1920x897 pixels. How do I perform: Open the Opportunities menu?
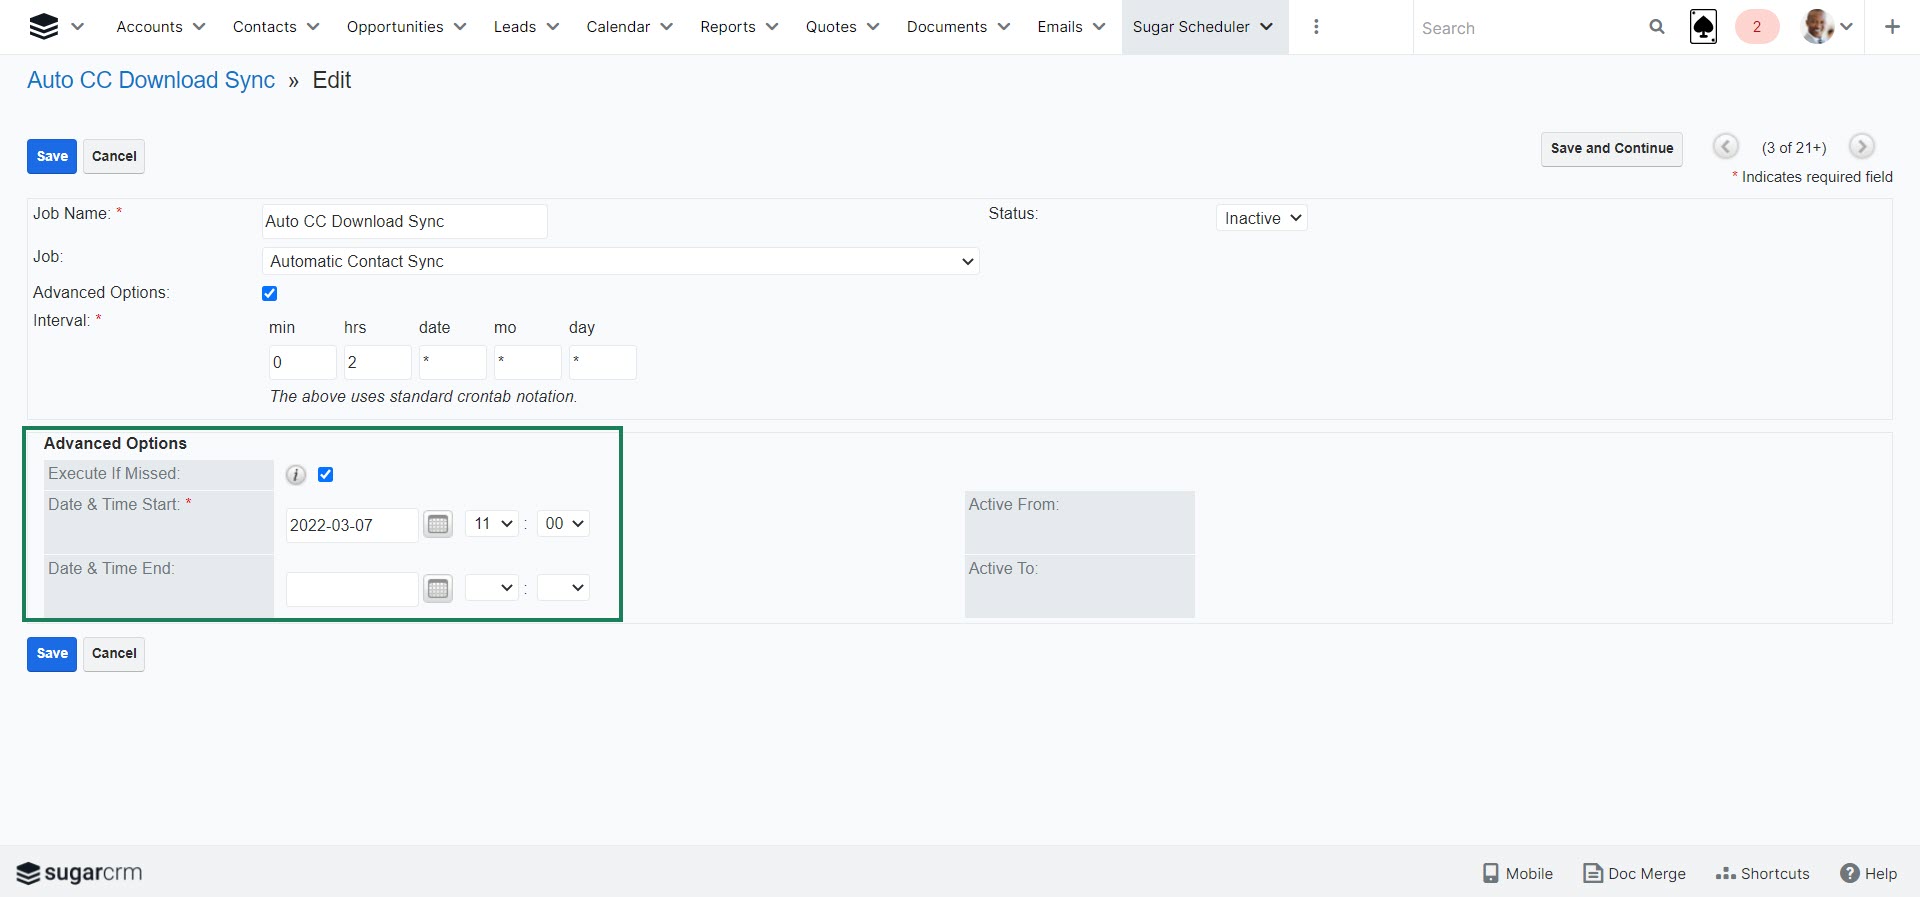[406, 27]
